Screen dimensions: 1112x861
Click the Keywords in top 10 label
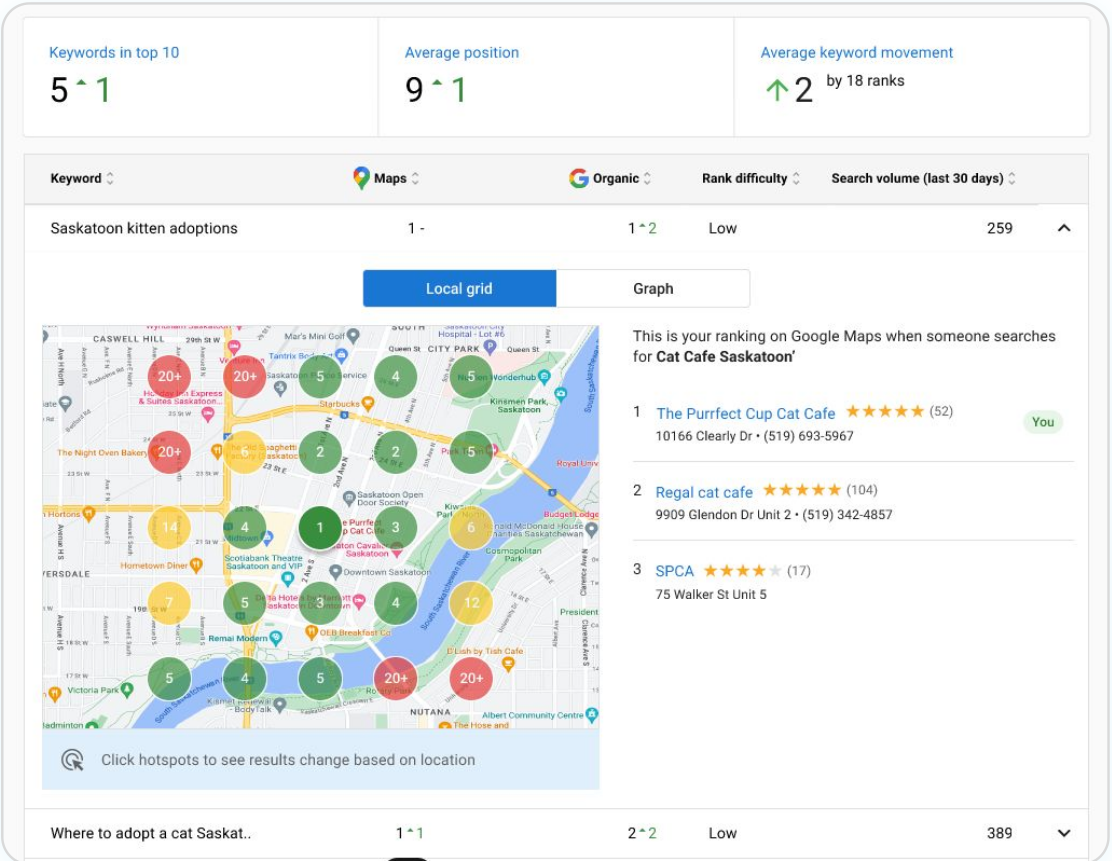pyautogui.click(x=114, y=52)
